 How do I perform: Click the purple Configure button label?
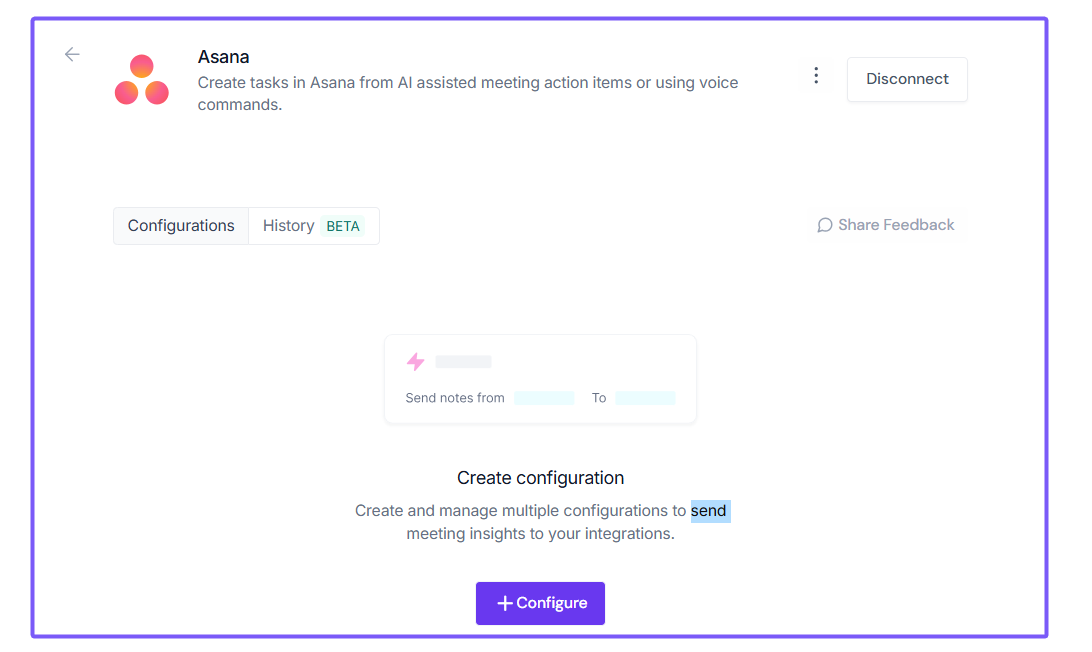pyautogui.click(x=552, y=603)
